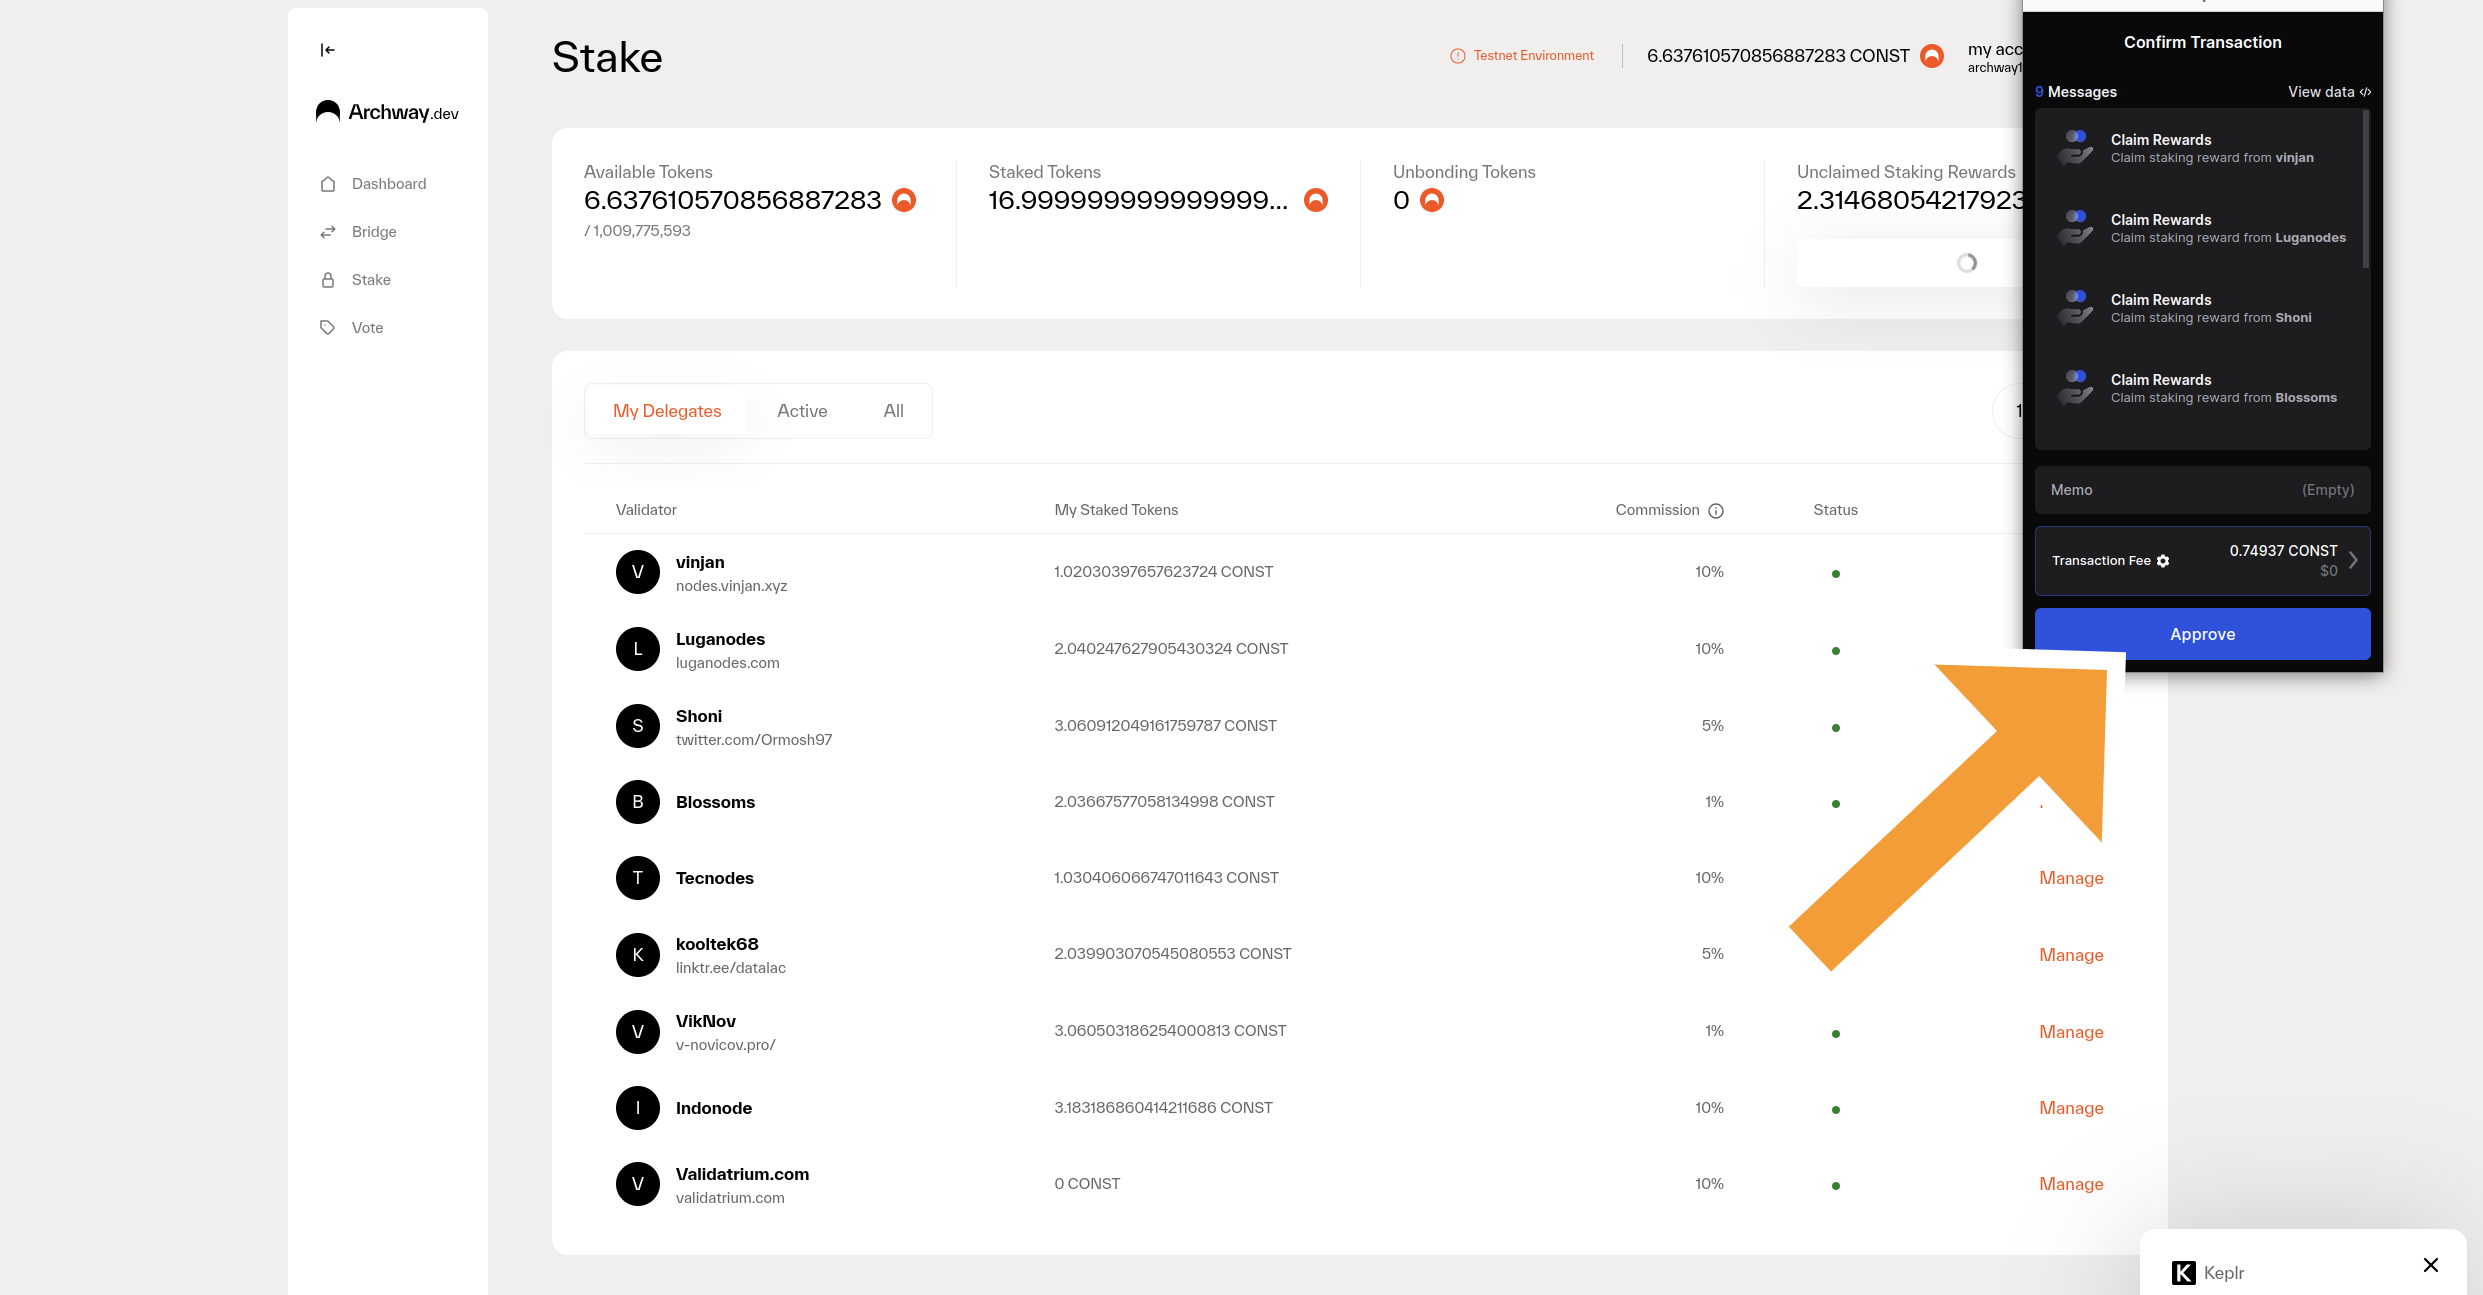The image size is (2483, 1295).
Task: Click the Claim Rewards from Shoni message
Action: (2200, 308)
